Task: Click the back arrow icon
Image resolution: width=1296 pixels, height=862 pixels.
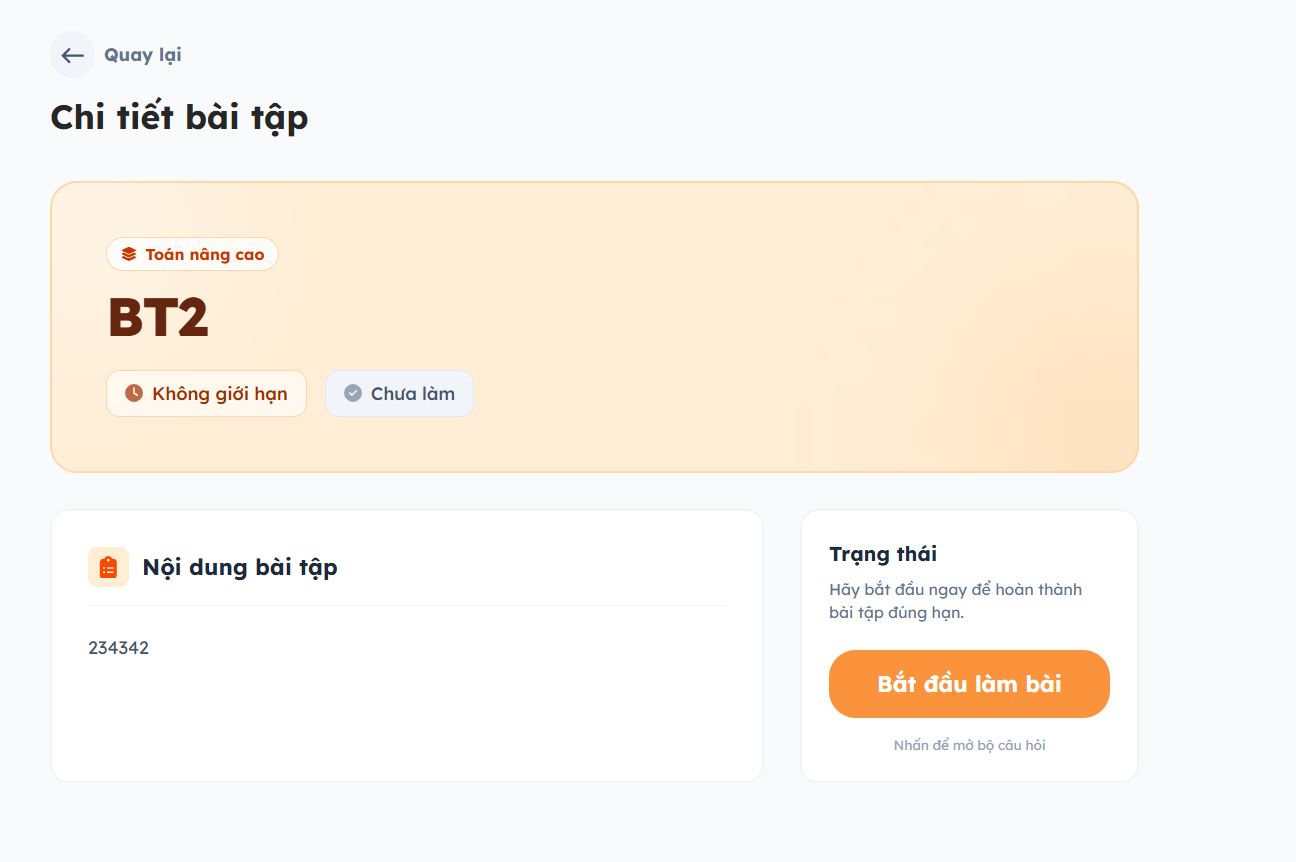Action: pos(72,55)
